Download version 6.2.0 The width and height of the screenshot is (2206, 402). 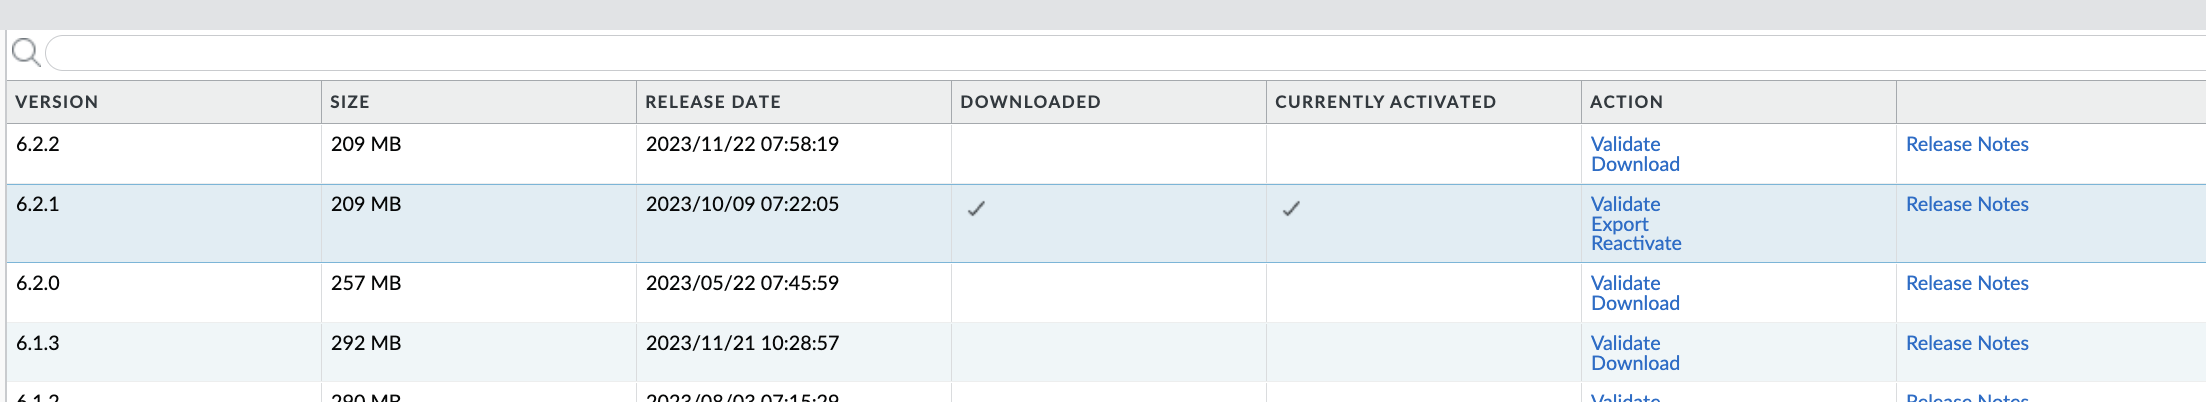[x=1635, y=303]
